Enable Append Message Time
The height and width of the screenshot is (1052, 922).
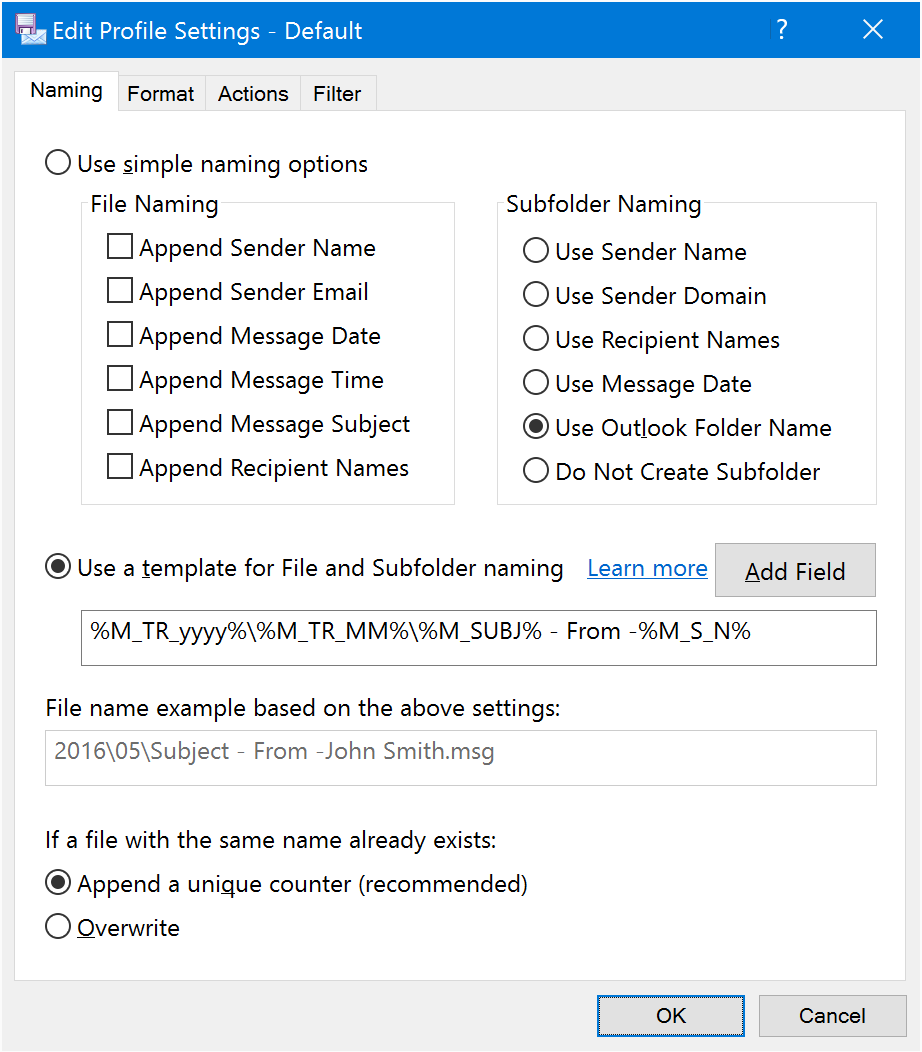(x=245, y=380)
